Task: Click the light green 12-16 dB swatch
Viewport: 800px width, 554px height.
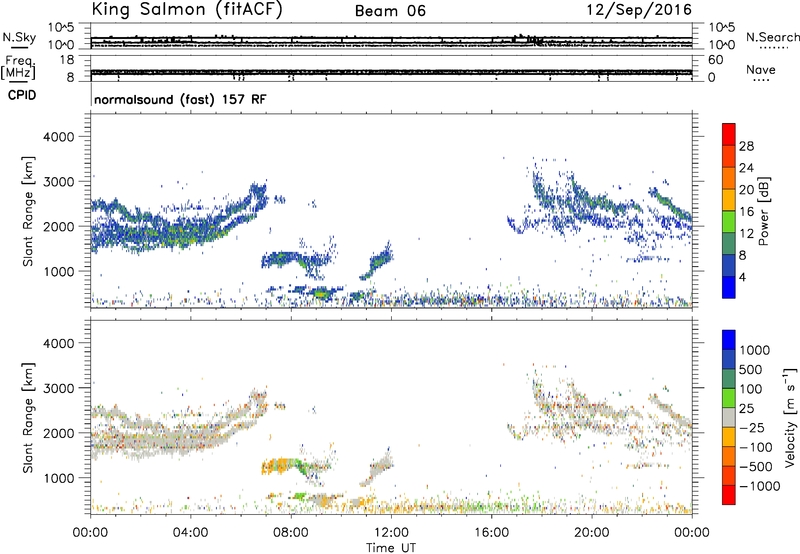Action: (729, 221)
